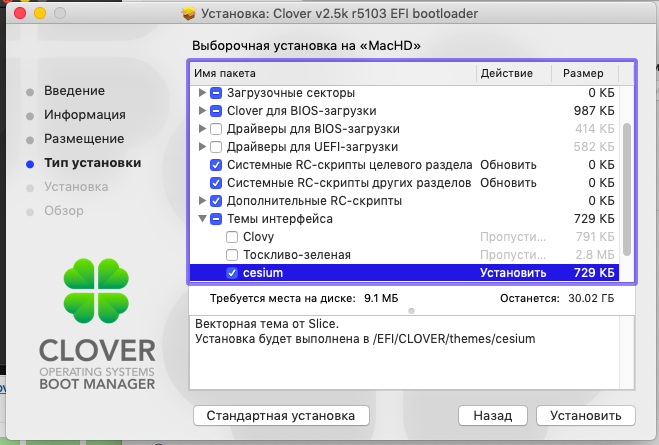Click the Стандартная установка button
The width and height of the screenshot is (659, 445).
281,416
